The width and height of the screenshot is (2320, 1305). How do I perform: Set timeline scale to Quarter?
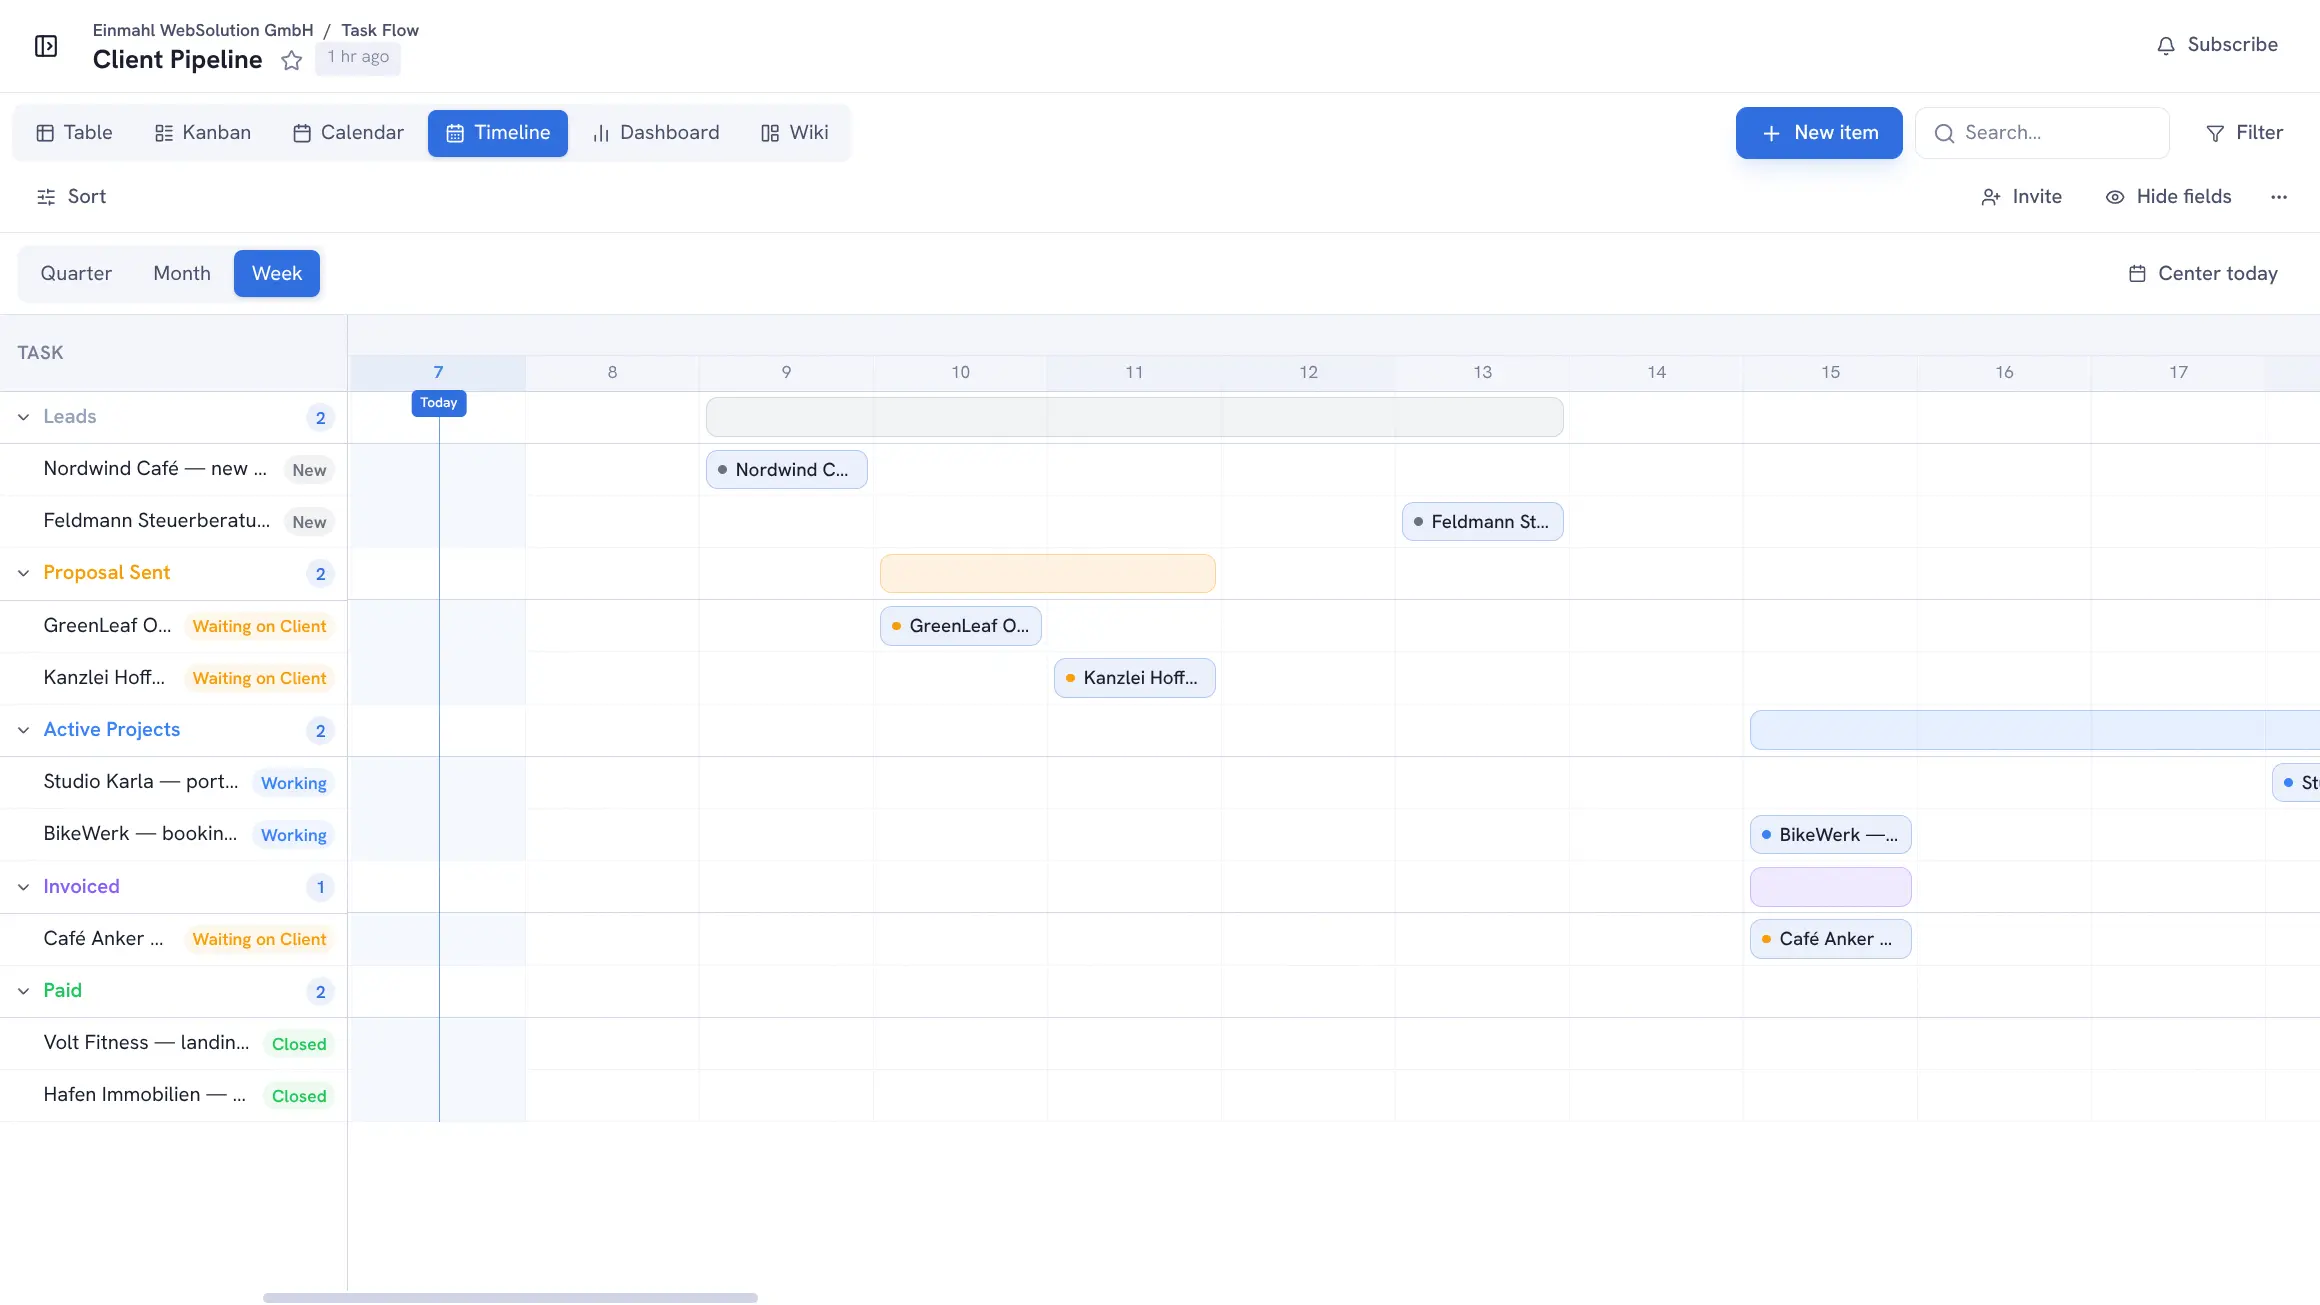click(x=76, y=274)
